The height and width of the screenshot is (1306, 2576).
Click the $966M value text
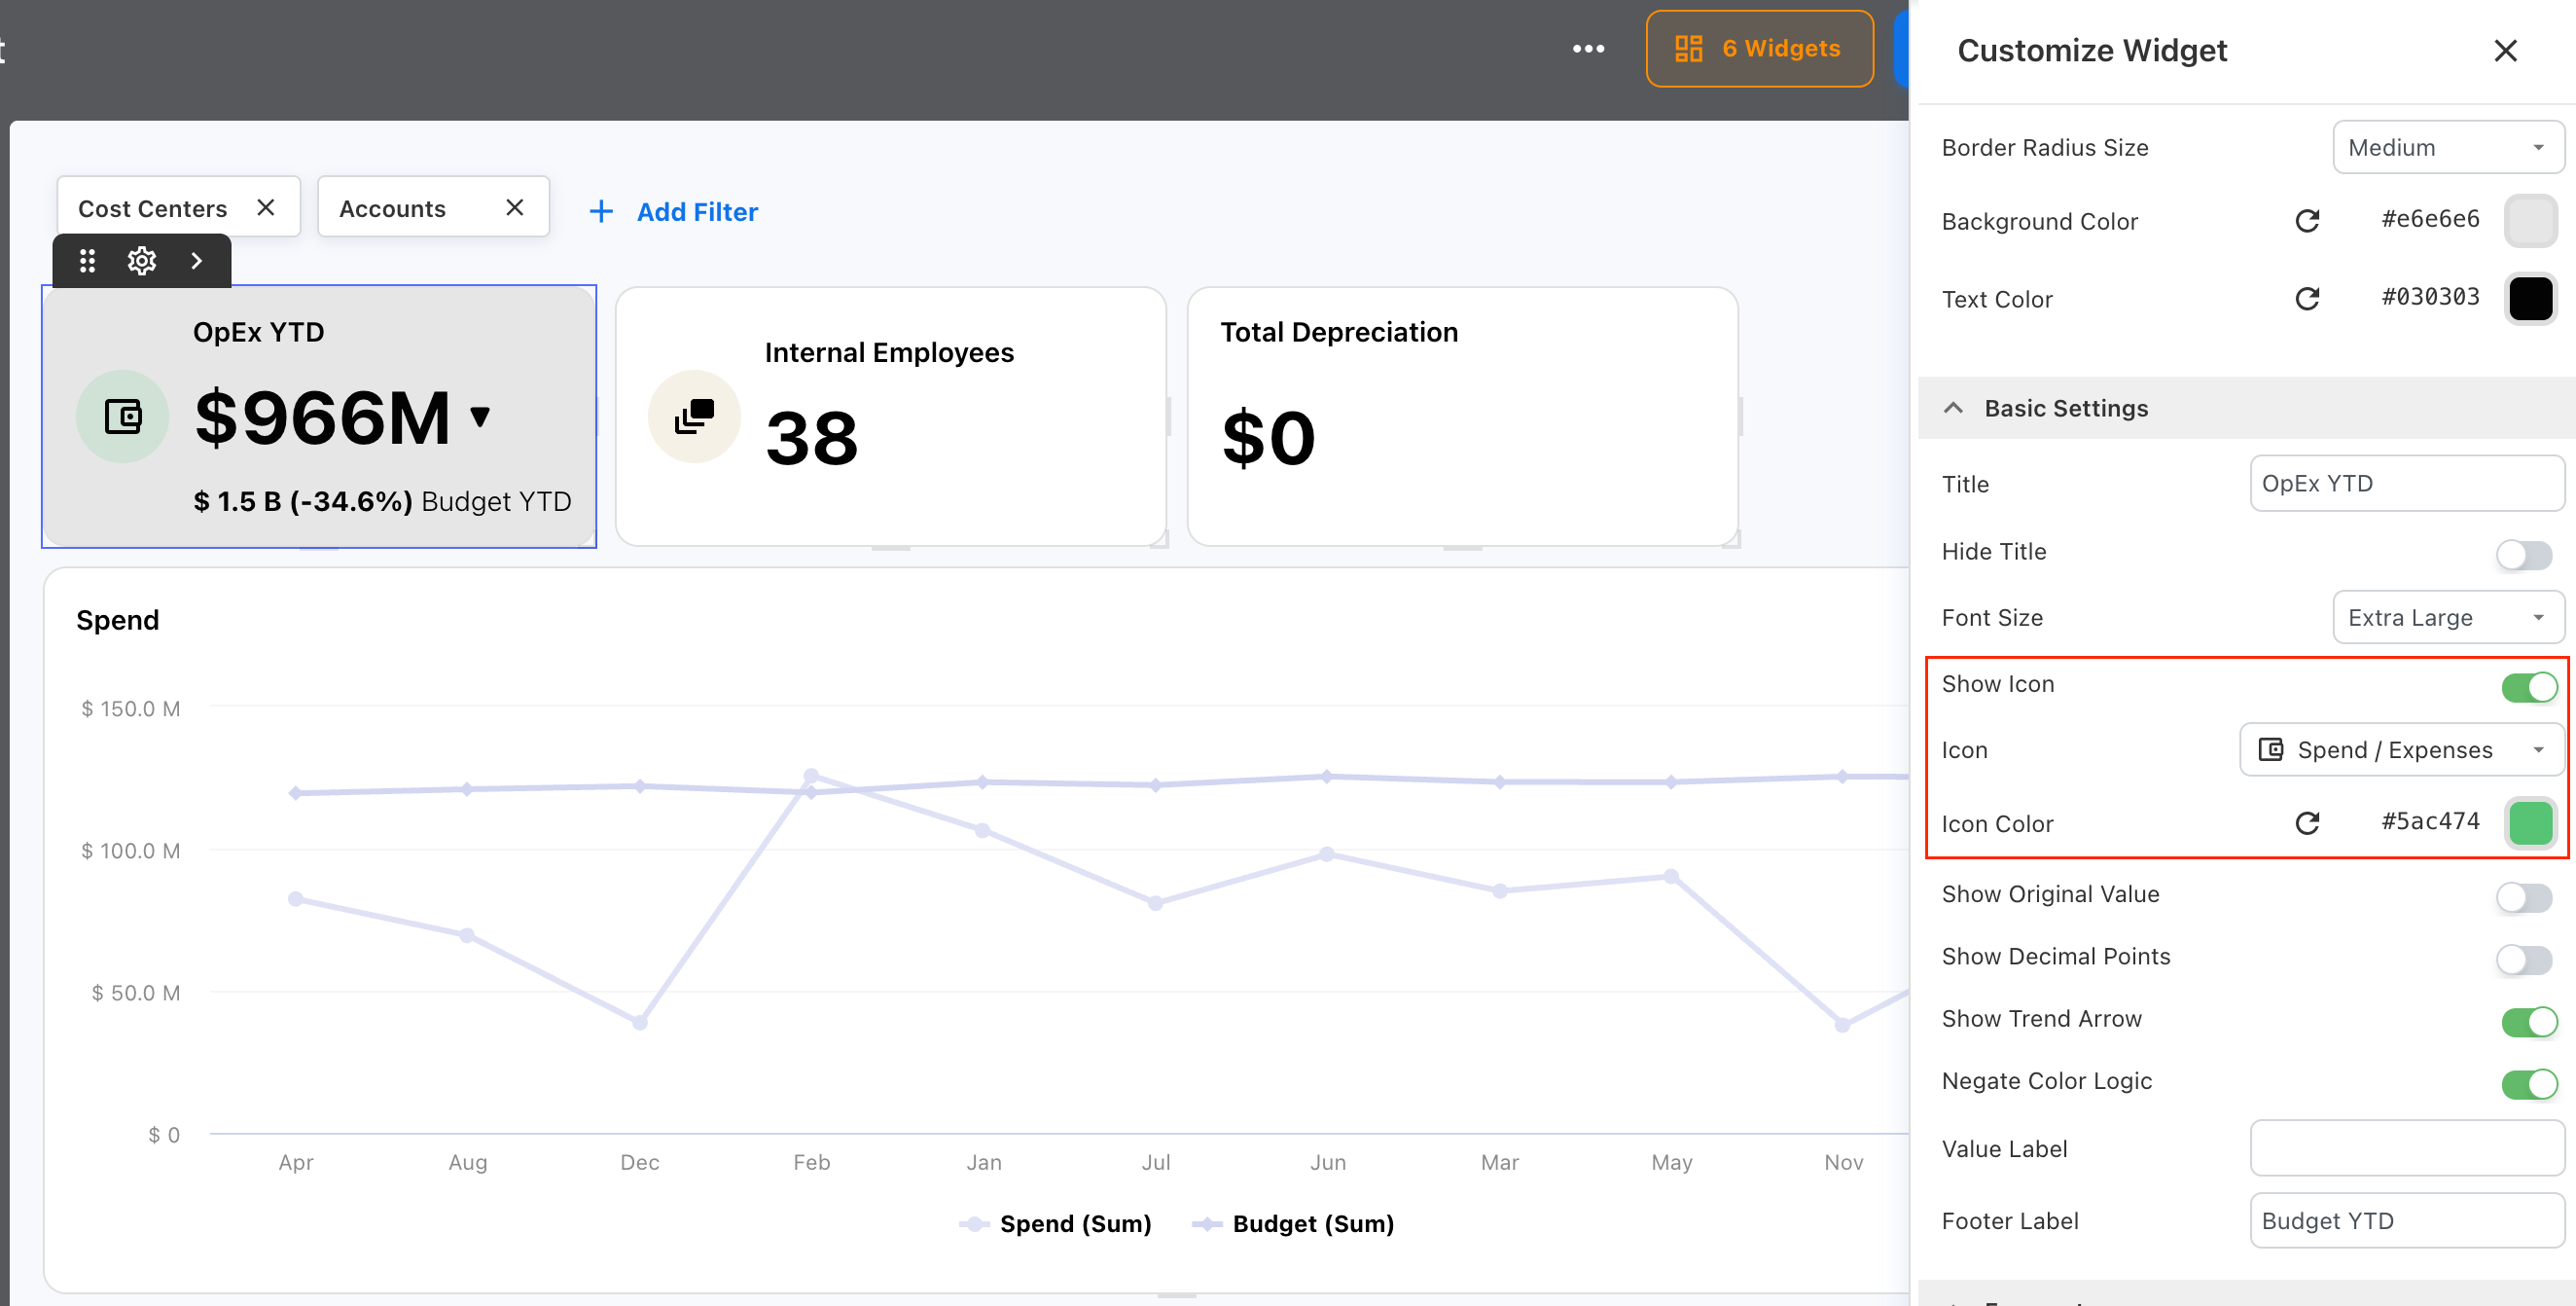pos(322,417)
